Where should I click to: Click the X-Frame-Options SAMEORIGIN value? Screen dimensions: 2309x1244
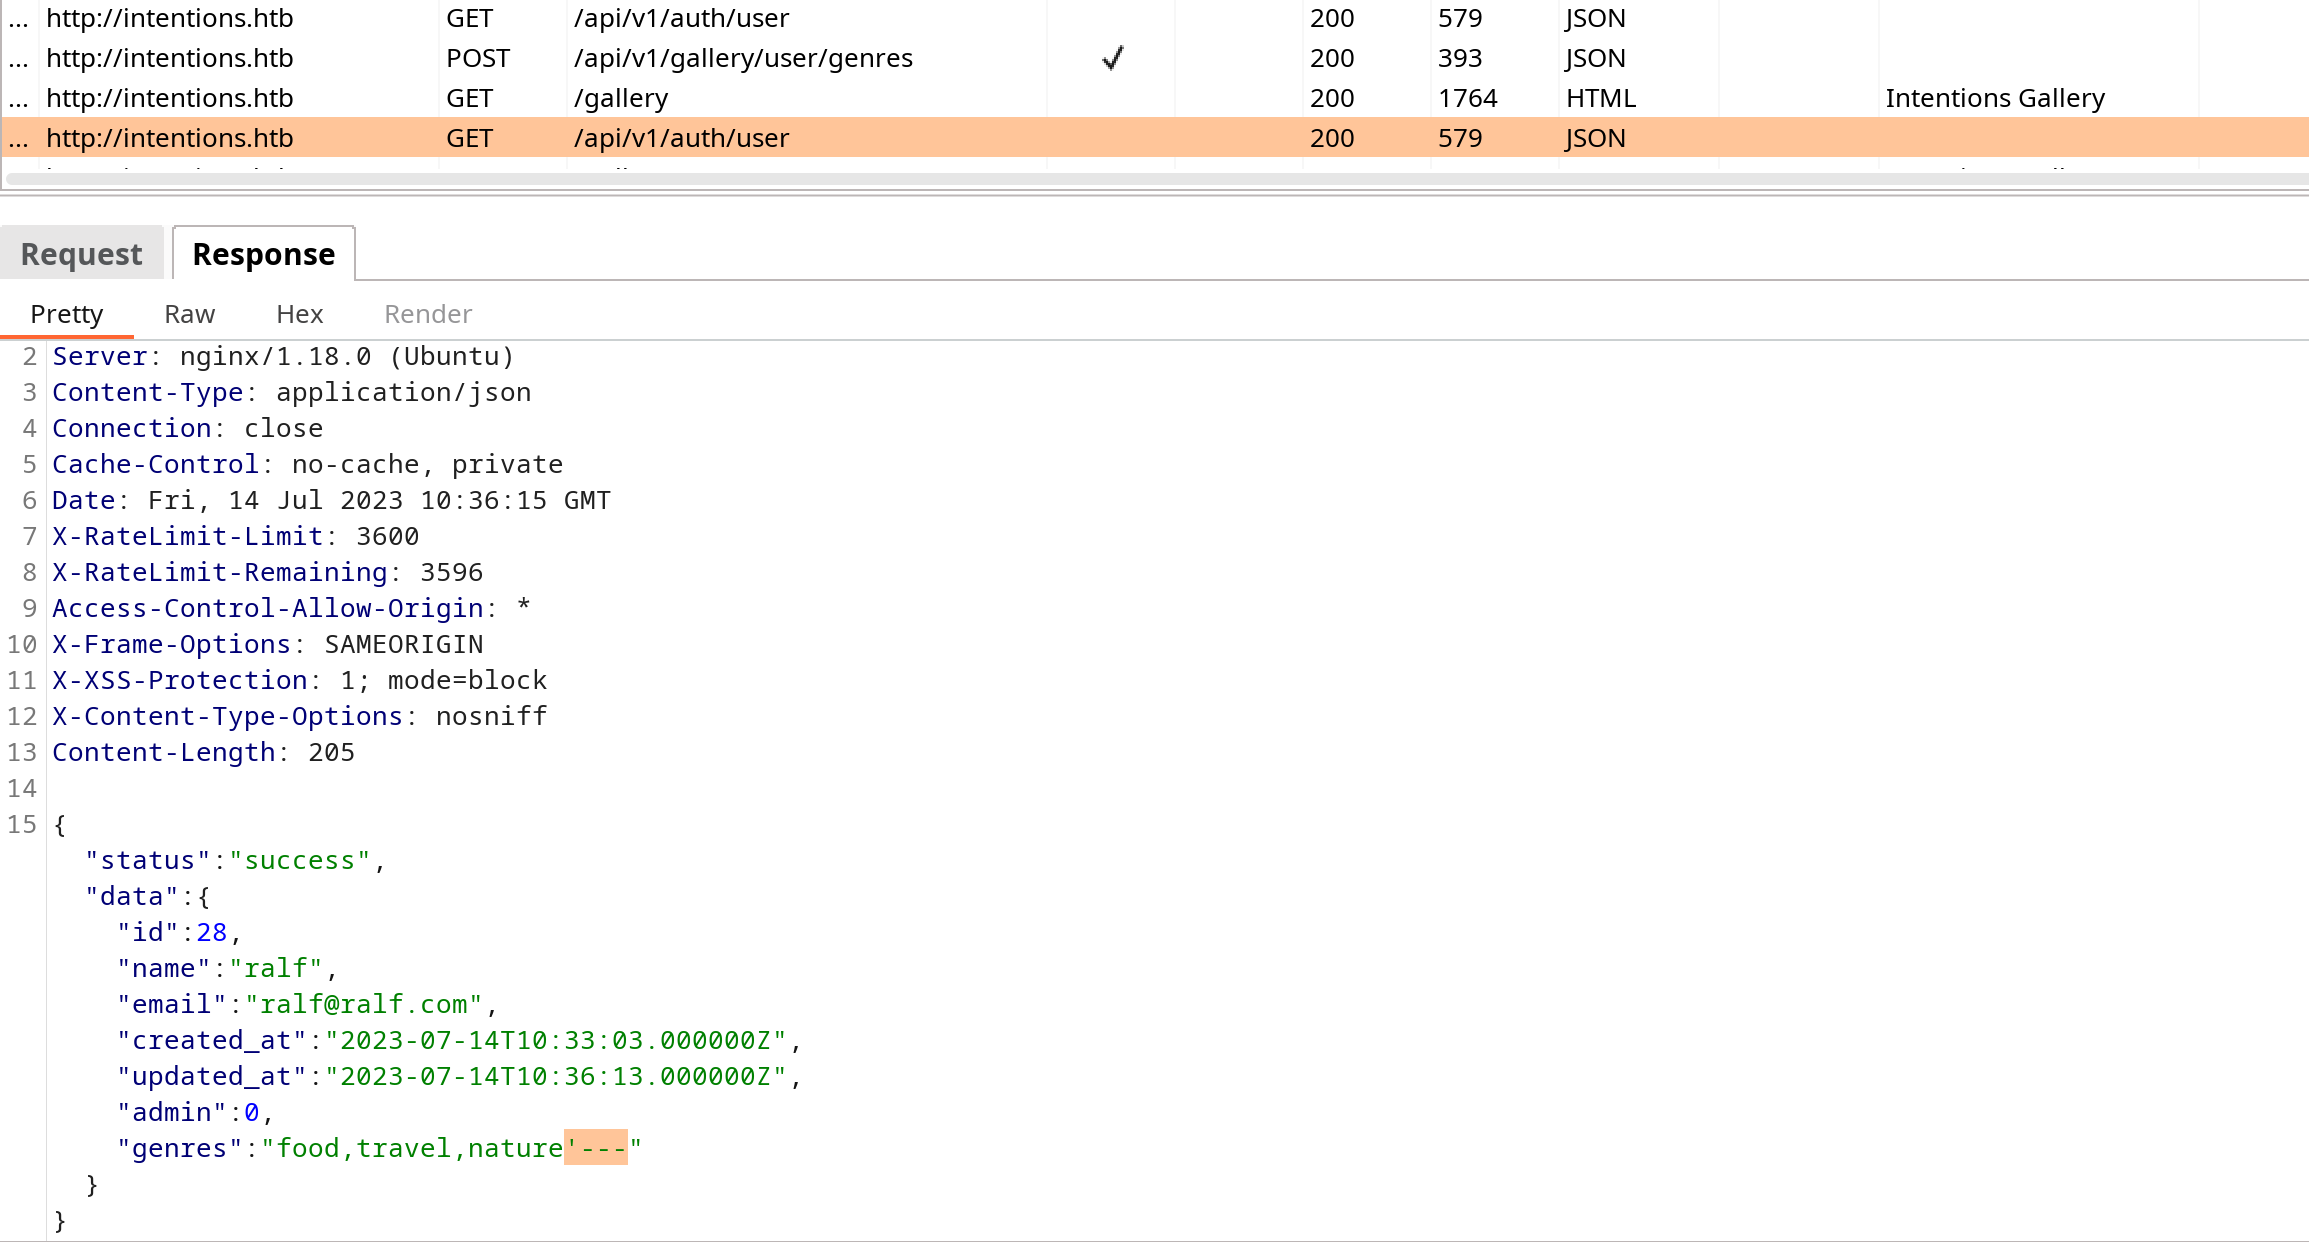[x=404, y=645]
